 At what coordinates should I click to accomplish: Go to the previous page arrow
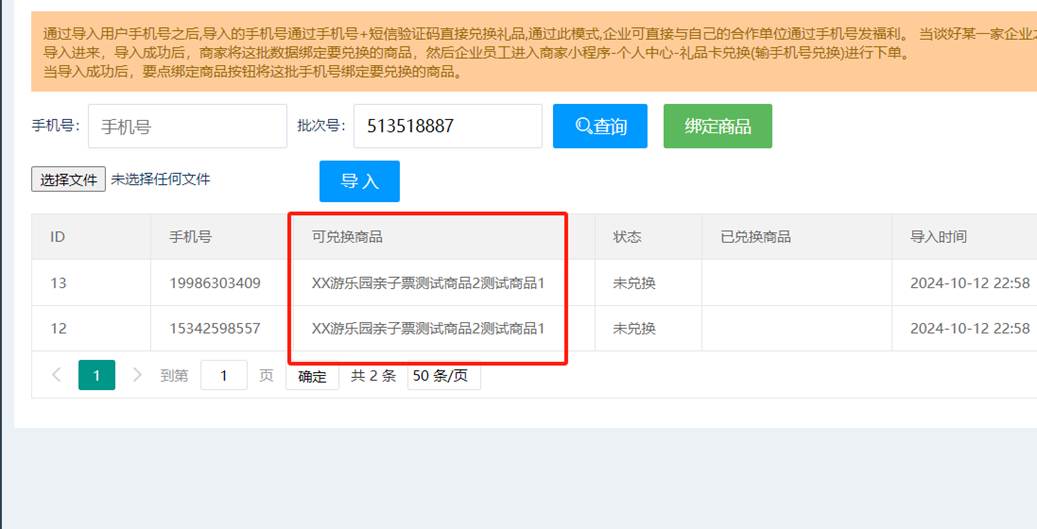coord(56,375)
